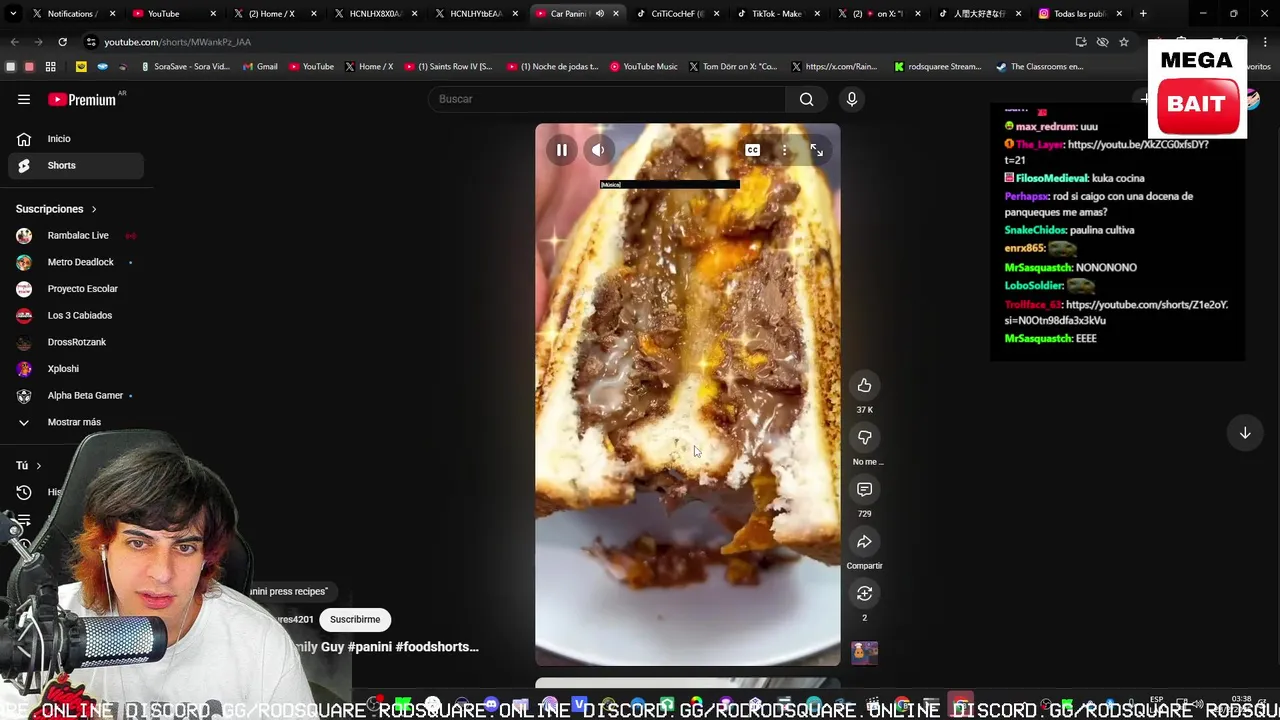1280x720 pixels.
Task: Switch to the CriTiCocHeF tab
Action: point(677,14)
